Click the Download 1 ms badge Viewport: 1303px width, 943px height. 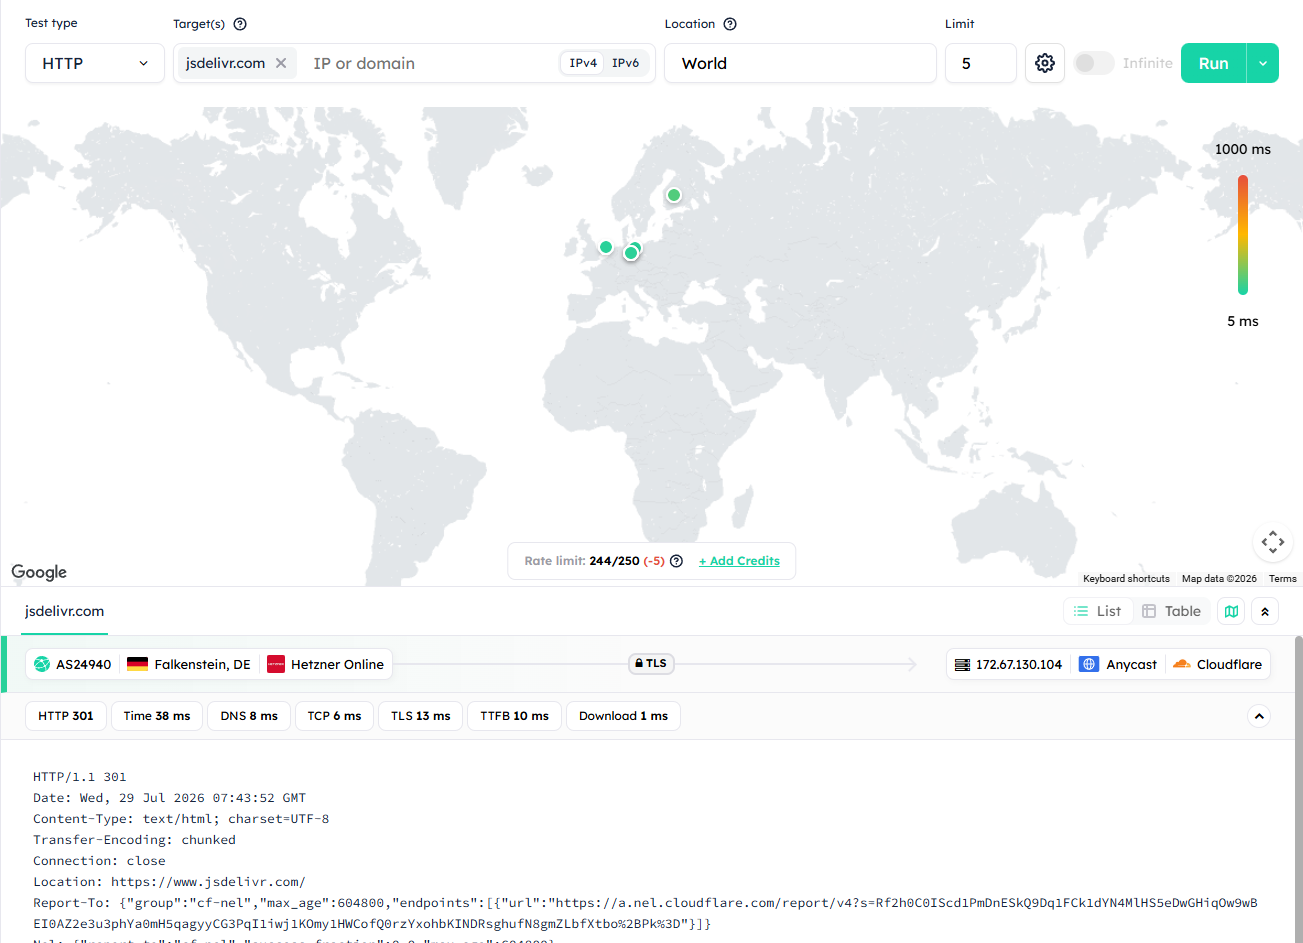[x=623, y=716]
